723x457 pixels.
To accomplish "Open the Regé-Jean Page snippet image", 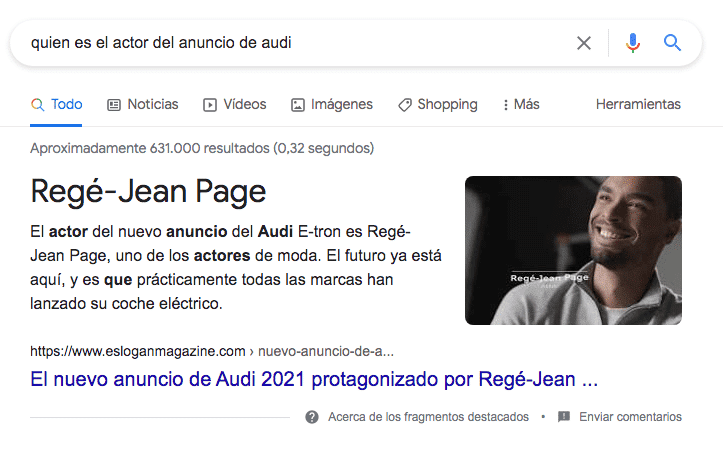I will 573,250.
